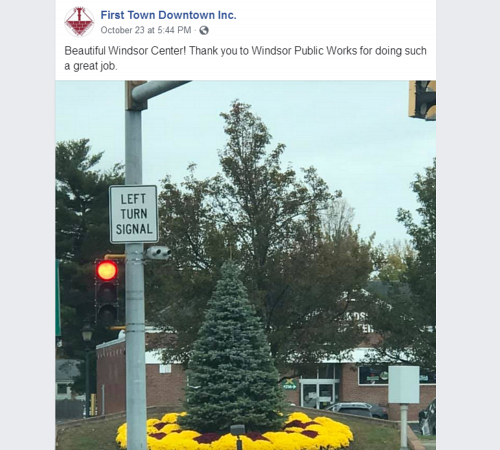Image resolution: width=500 pixels, height=450 pixels.
Task: Select the blue spruce tree in the photo
Action: tap(233, 347)
